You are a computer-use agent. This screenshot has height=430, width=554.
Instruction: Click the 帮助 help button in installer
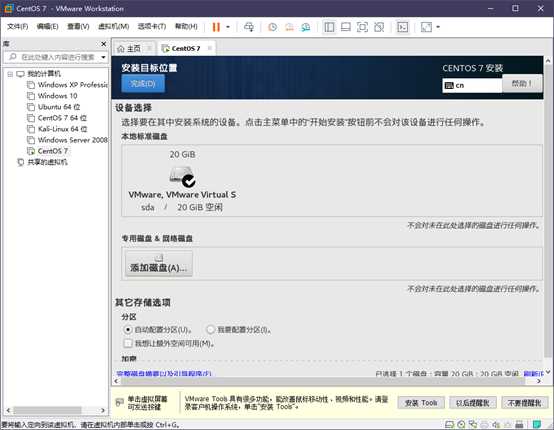(522, 83)
